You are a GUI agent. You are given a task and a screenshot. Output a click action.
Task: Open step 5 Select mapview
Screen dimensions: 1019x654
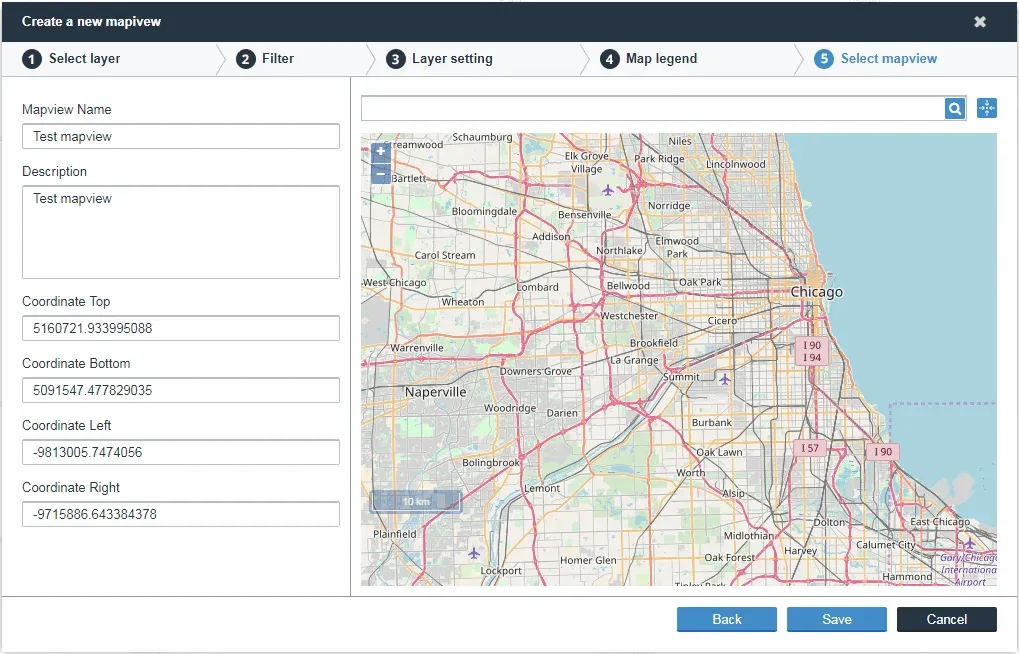pyautogui.click(x=876, y=59)
